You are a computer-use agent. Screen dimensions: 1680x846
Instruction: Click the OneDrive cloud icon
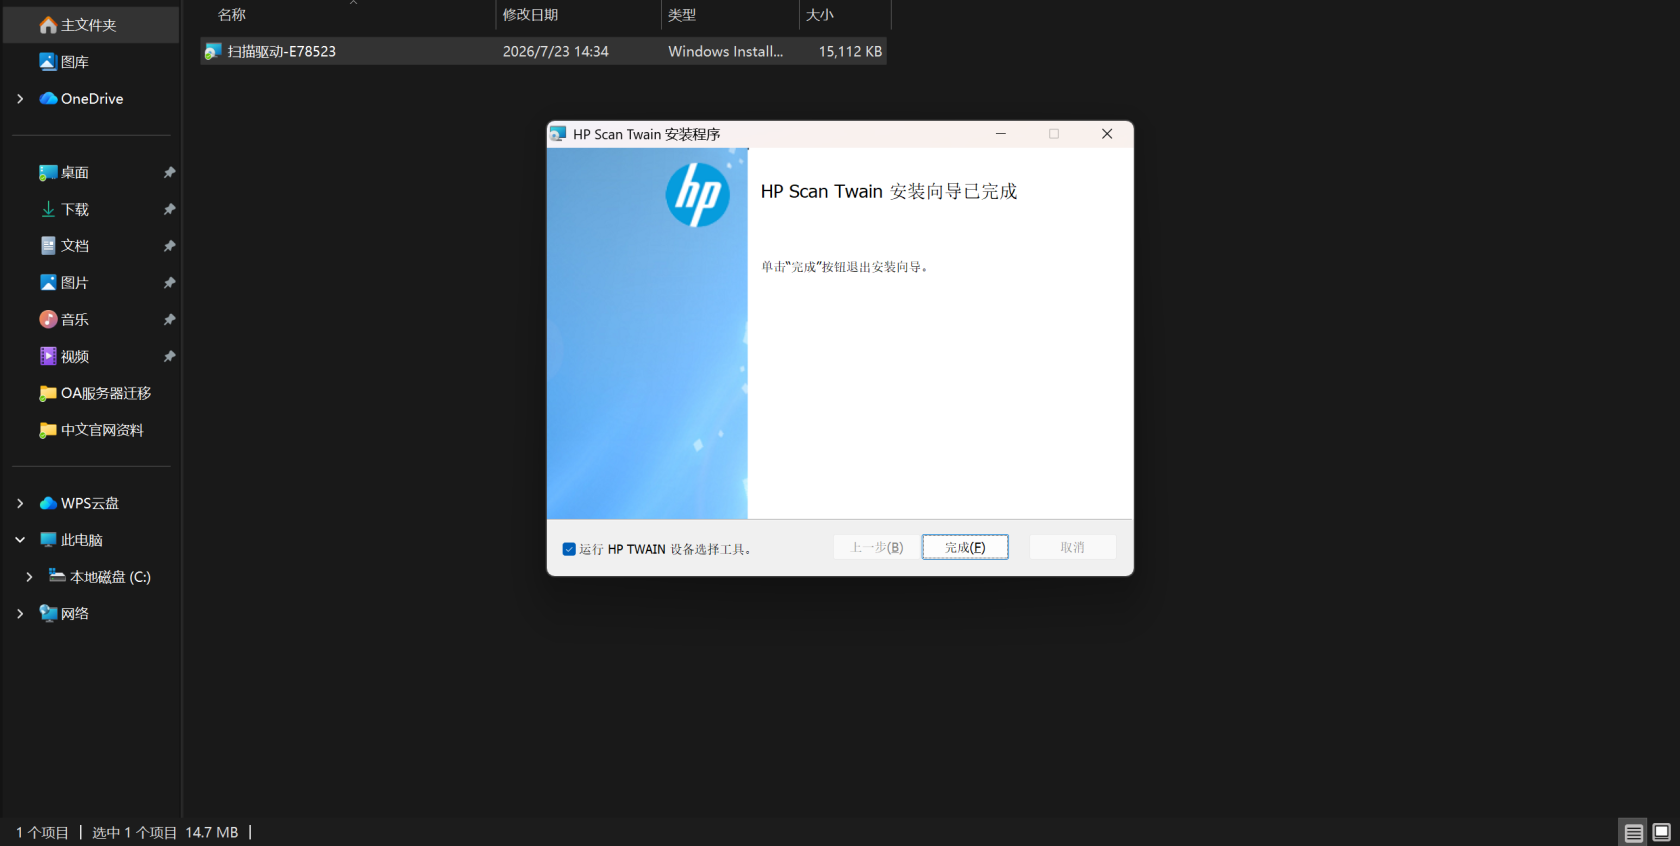click(48, 99)
